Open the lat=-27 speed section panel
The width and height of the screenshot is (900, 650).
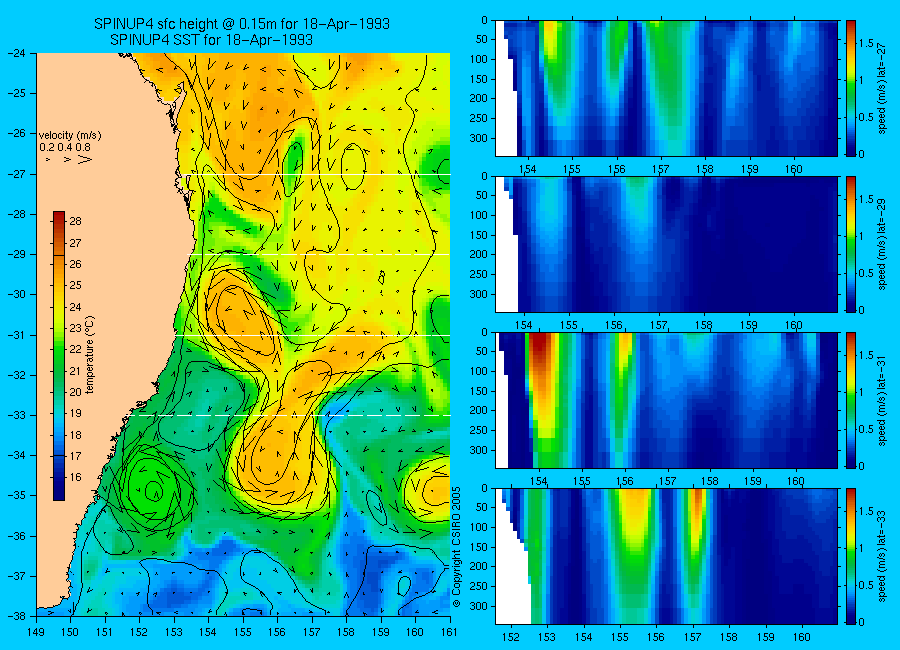click(666, 88)
